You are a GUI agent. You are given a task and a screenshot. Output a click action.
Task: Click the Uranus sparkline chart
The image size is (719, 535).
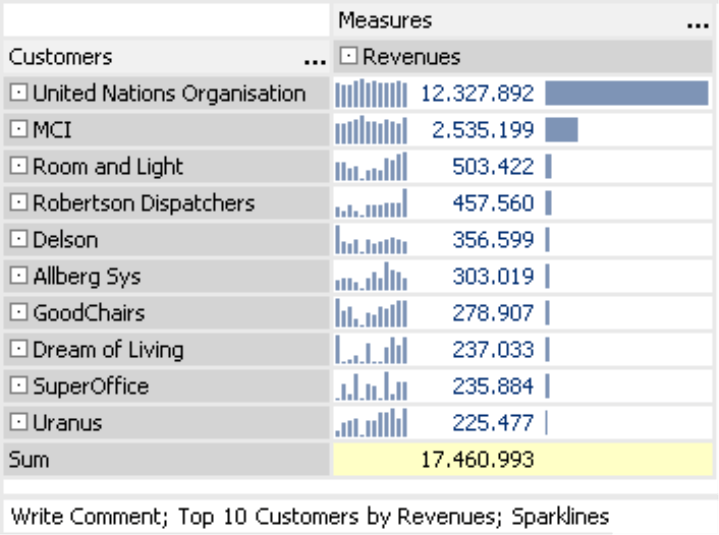[371, 423]
